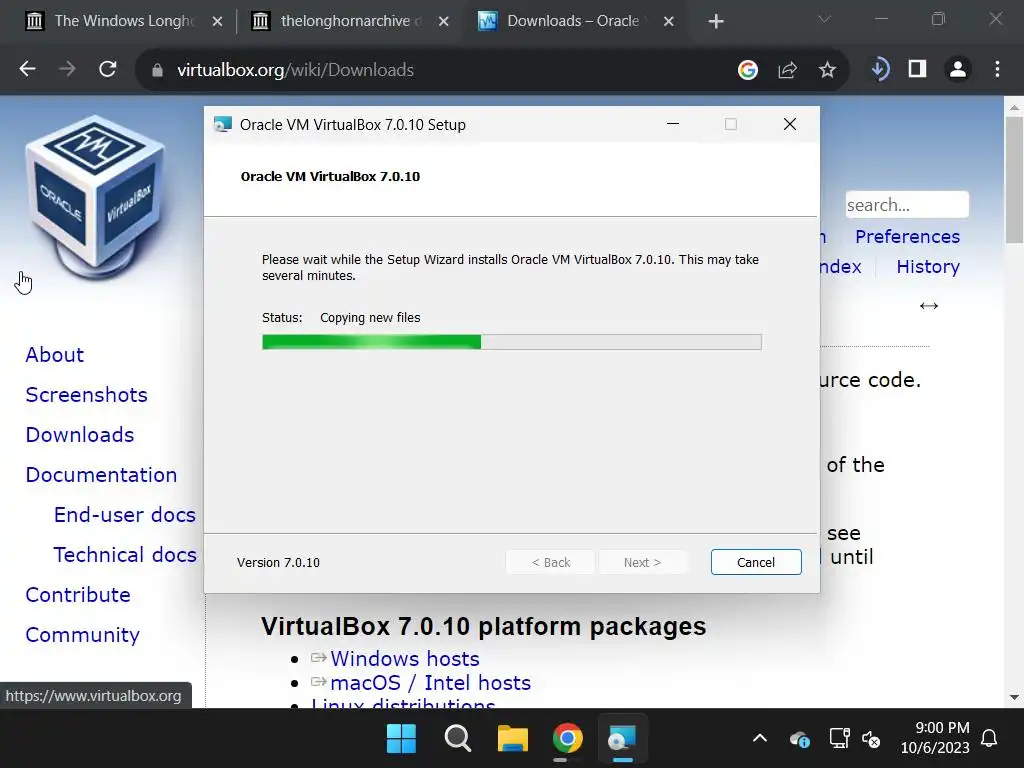The width and height of the screenshot is (1024, 768).
Task: Open the Contribute sidebar link
Action: pyautogui.click(x=78, y=594)
